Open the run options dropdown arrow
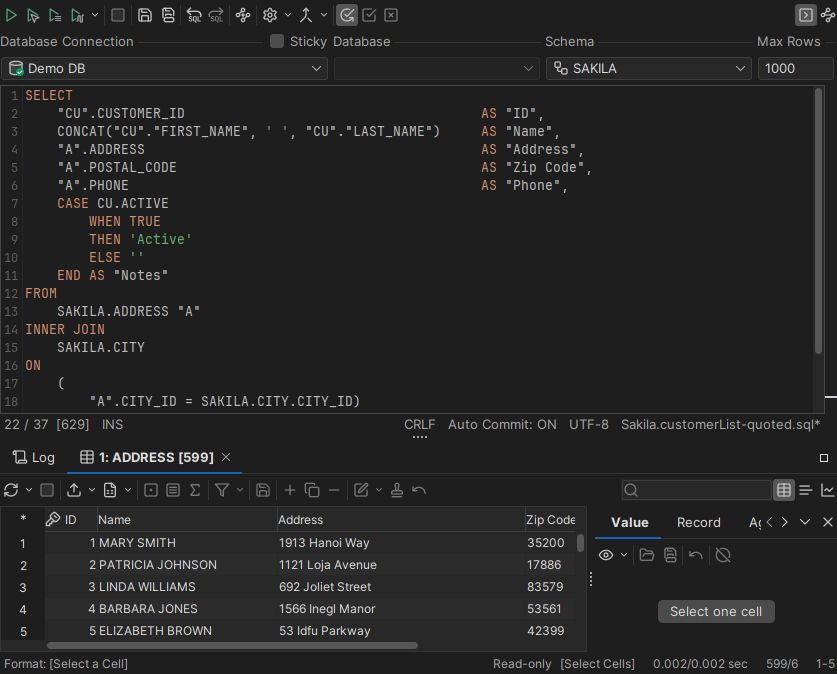Viewport: 837px width, 674px height. pyautogui.click(x=95, y=15)
